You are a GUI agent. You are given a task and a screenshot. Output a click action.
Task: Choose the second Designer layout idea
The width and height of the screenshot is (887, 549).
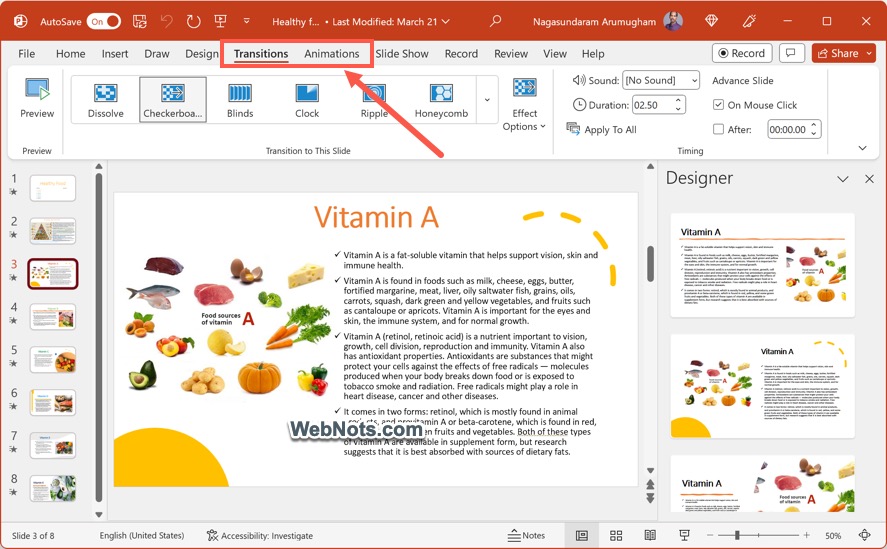762,386
